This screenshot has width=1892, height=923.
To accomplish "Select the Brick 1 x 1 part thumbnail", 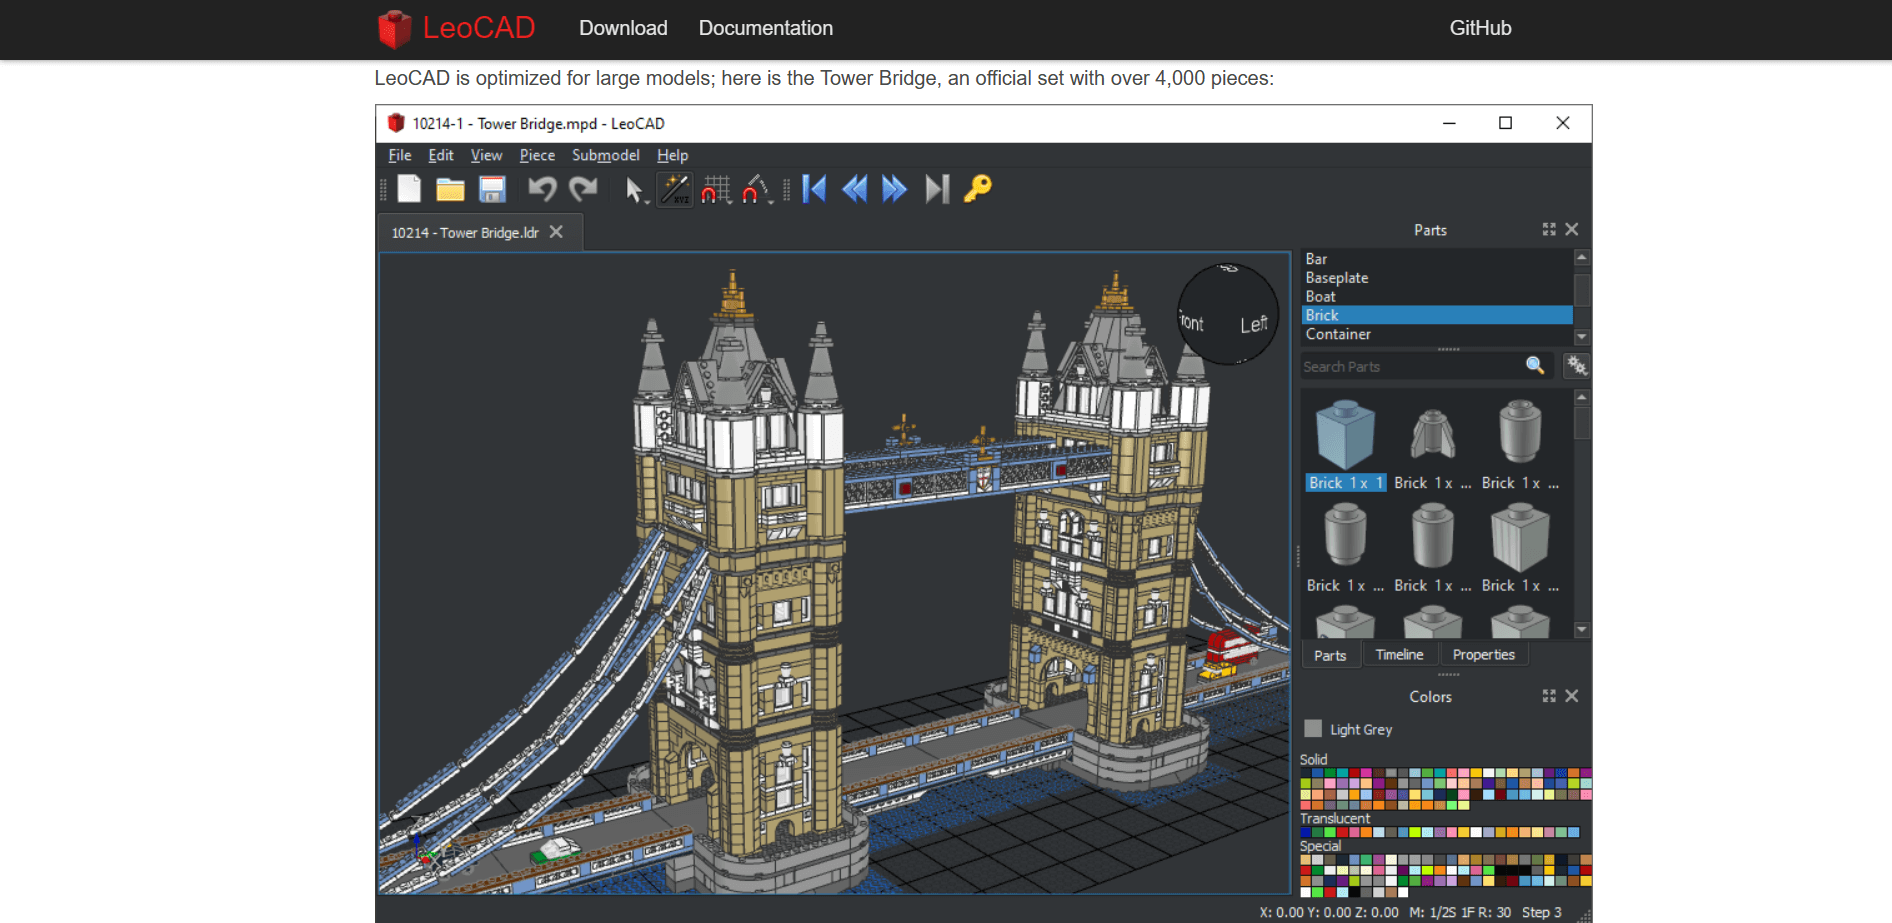I will pos(1345,446).
